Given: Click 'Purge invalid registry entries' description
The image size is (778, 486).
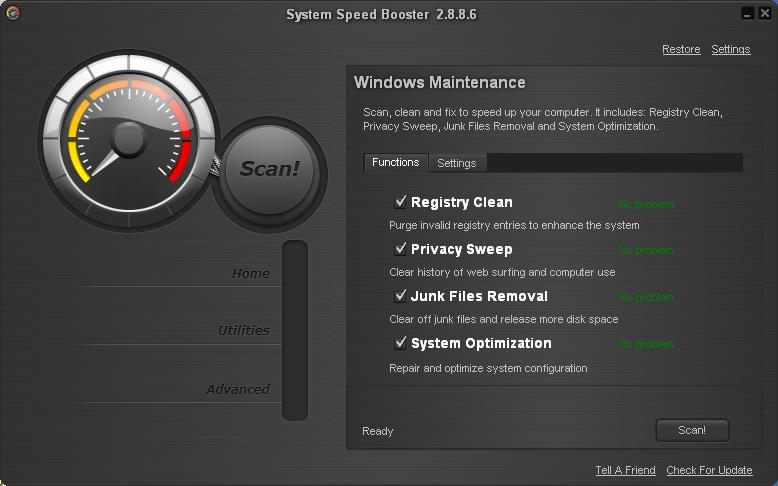Looking at the screenshot, I should 514,225.
